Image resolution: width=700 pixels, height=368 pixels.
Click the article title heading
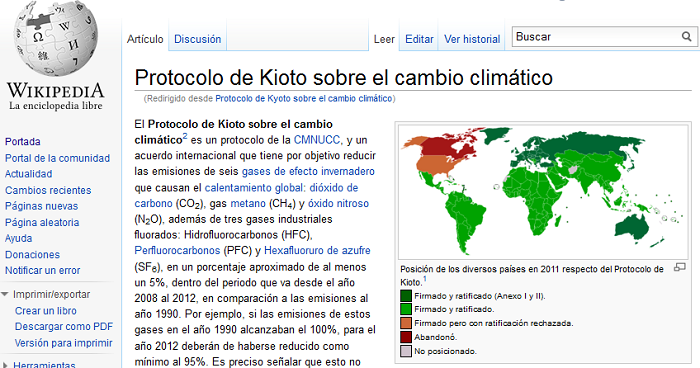(x=344, y=78)
